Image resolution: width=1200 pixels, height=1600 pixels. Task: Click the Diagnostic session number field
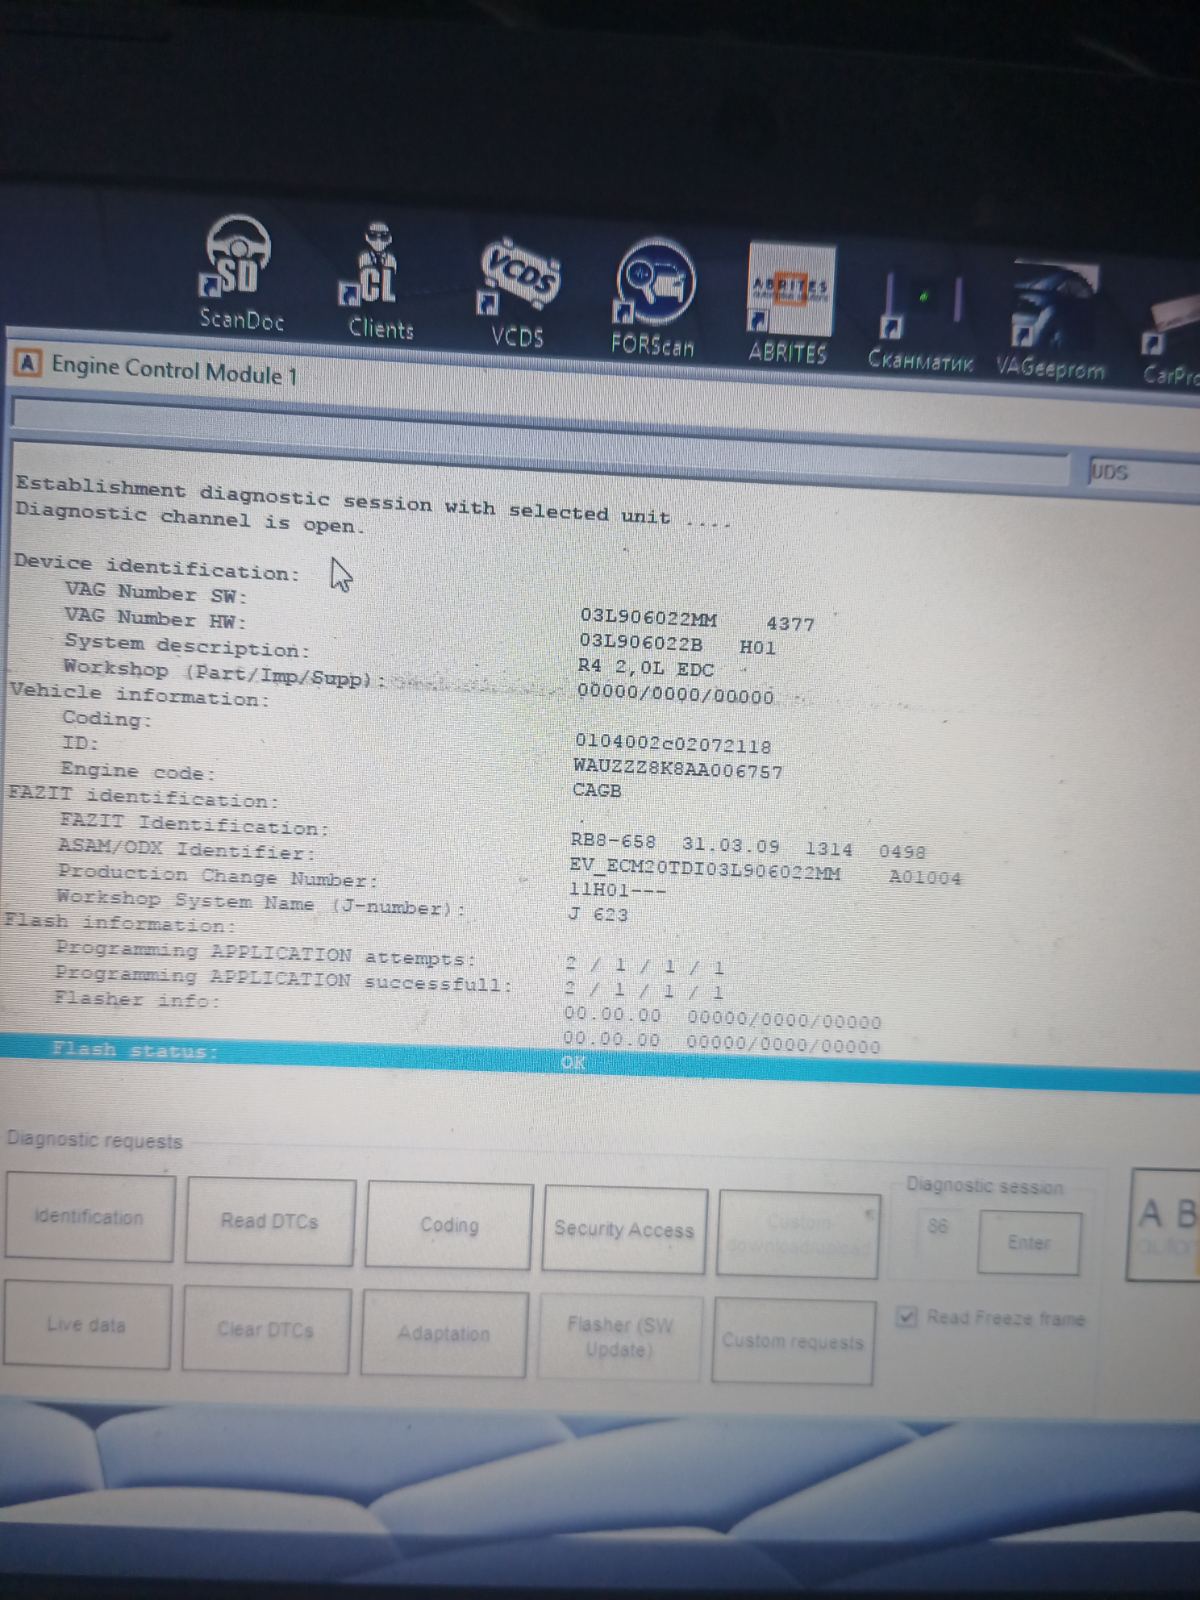938,1226
